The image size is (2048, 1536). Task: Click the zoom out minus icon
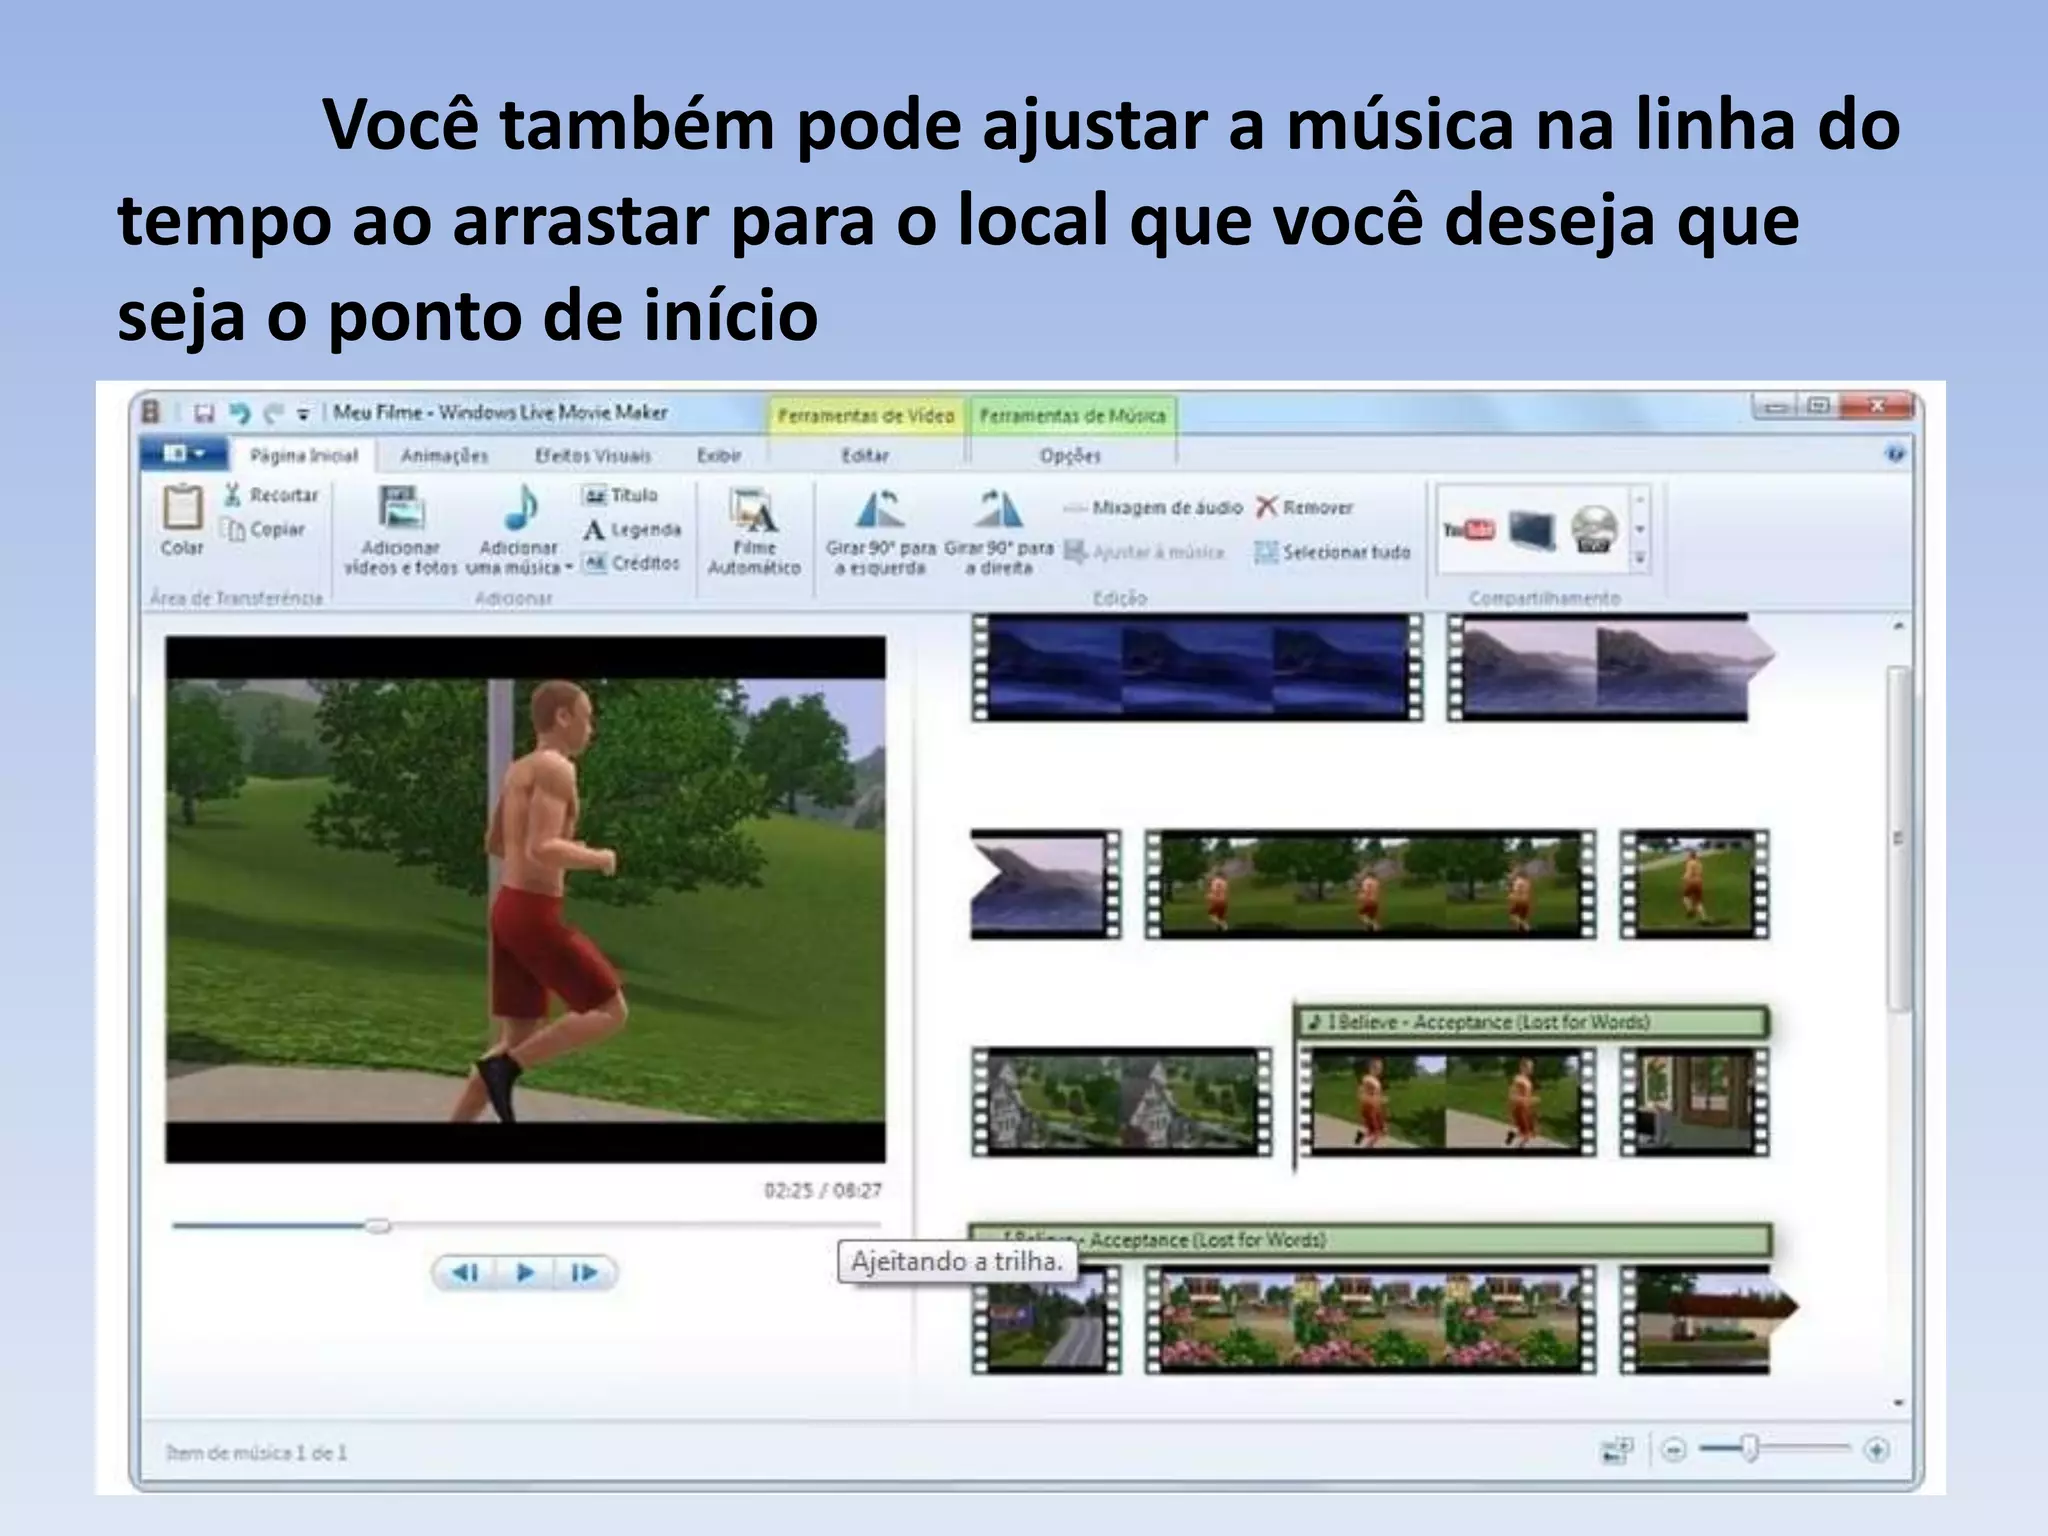coord(1674,1449)
